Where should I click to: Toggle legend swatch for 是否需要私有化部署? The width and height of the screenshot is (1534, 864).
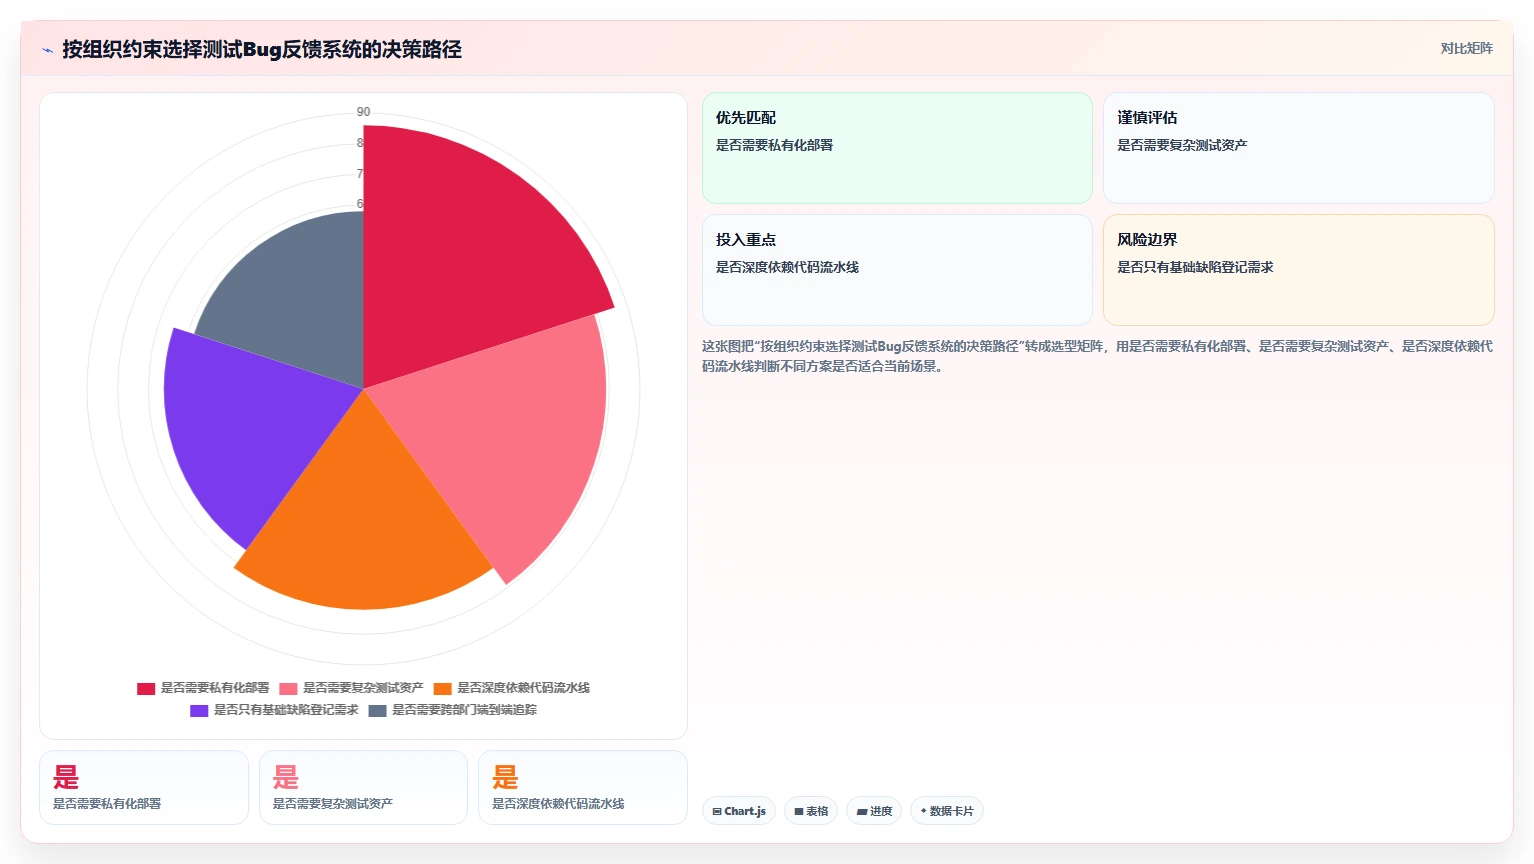click(x=146, y=688)
